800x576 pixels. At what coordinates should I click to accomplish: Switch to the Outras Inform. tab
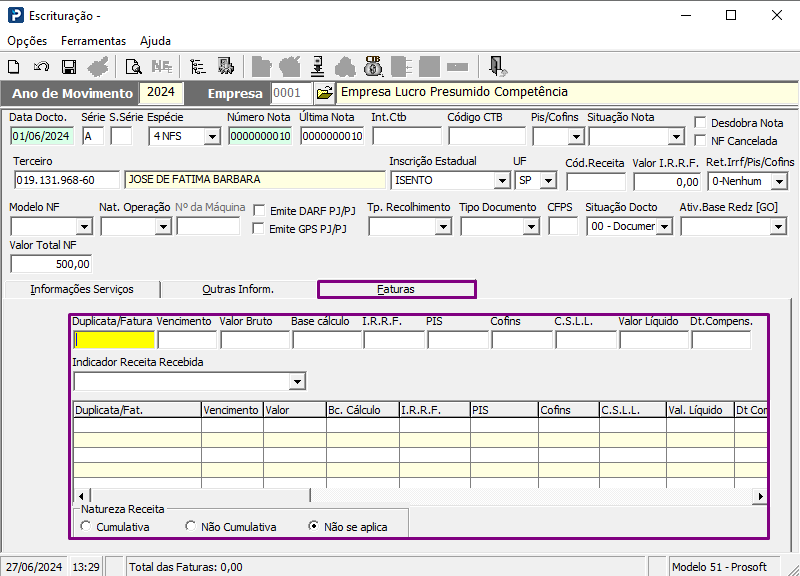[x=238, y=289]
